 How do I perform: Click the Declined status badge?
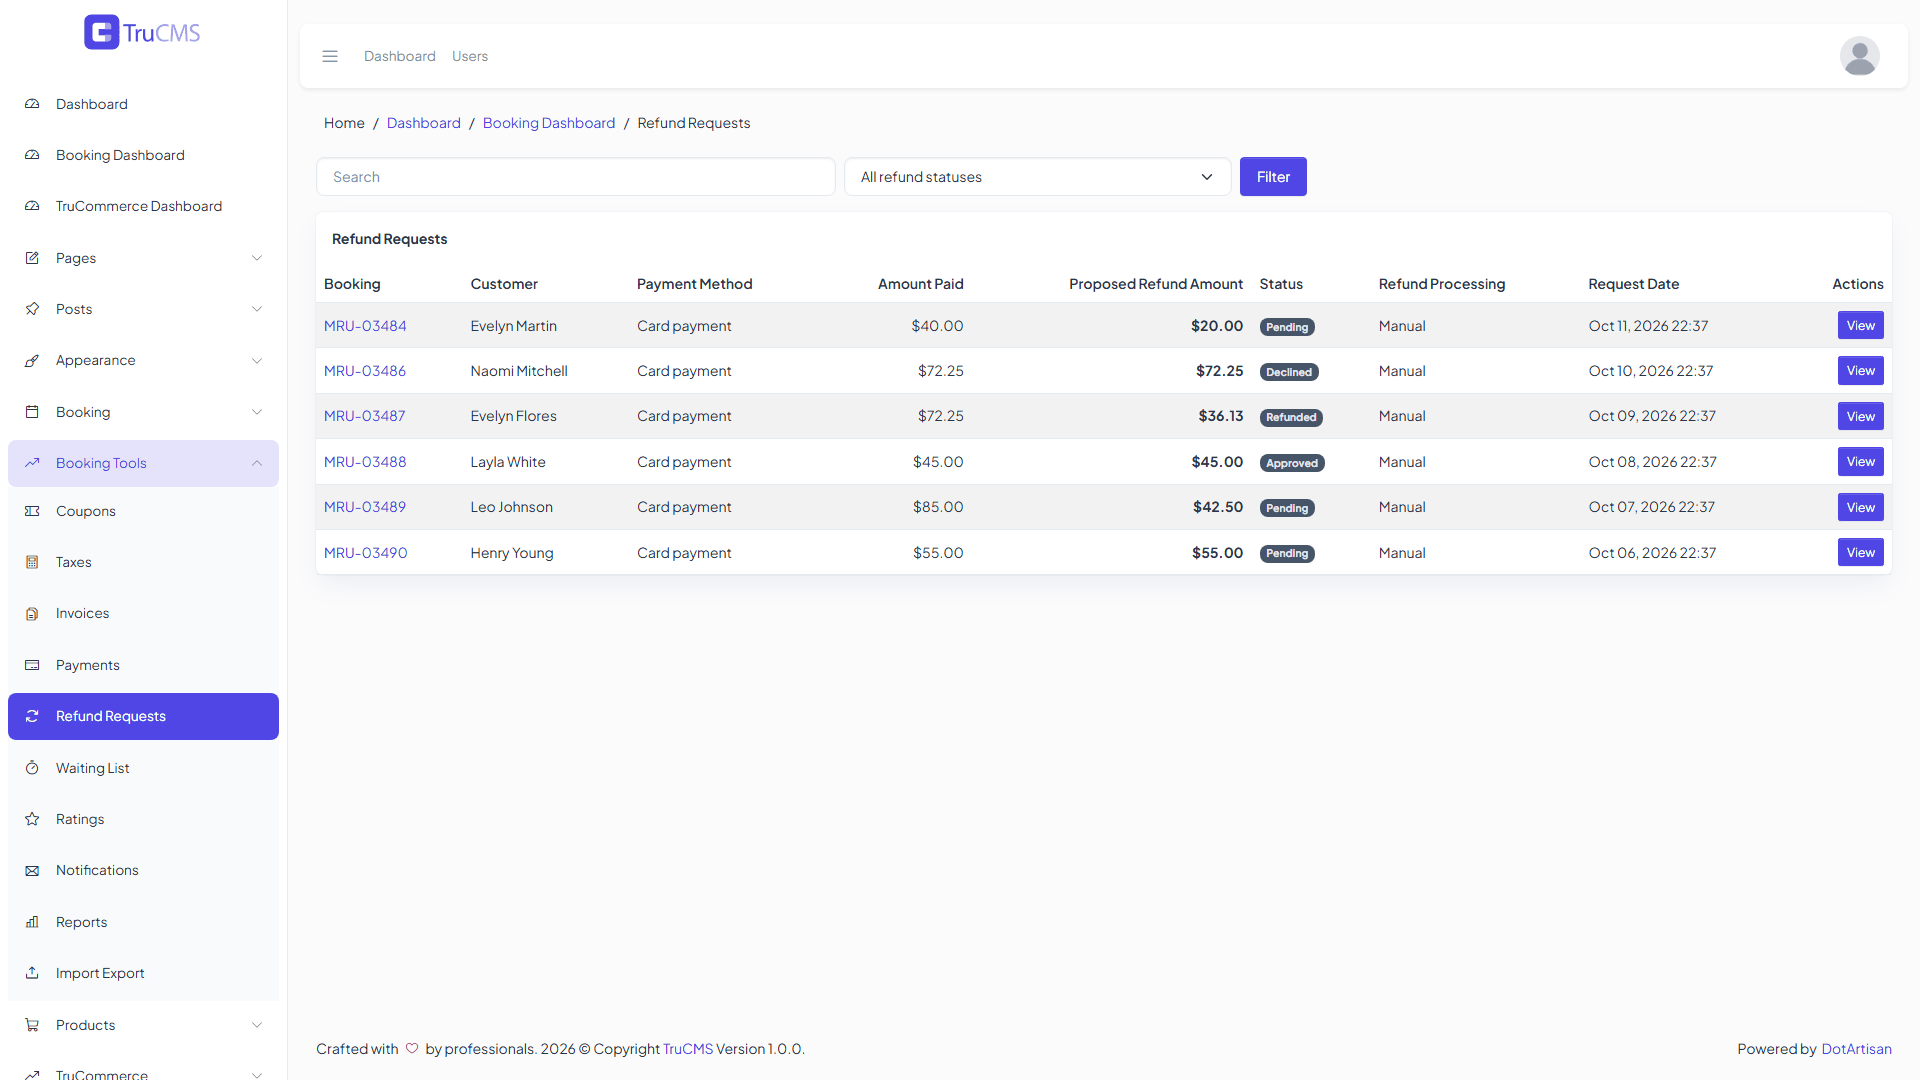click(1288, 372)
